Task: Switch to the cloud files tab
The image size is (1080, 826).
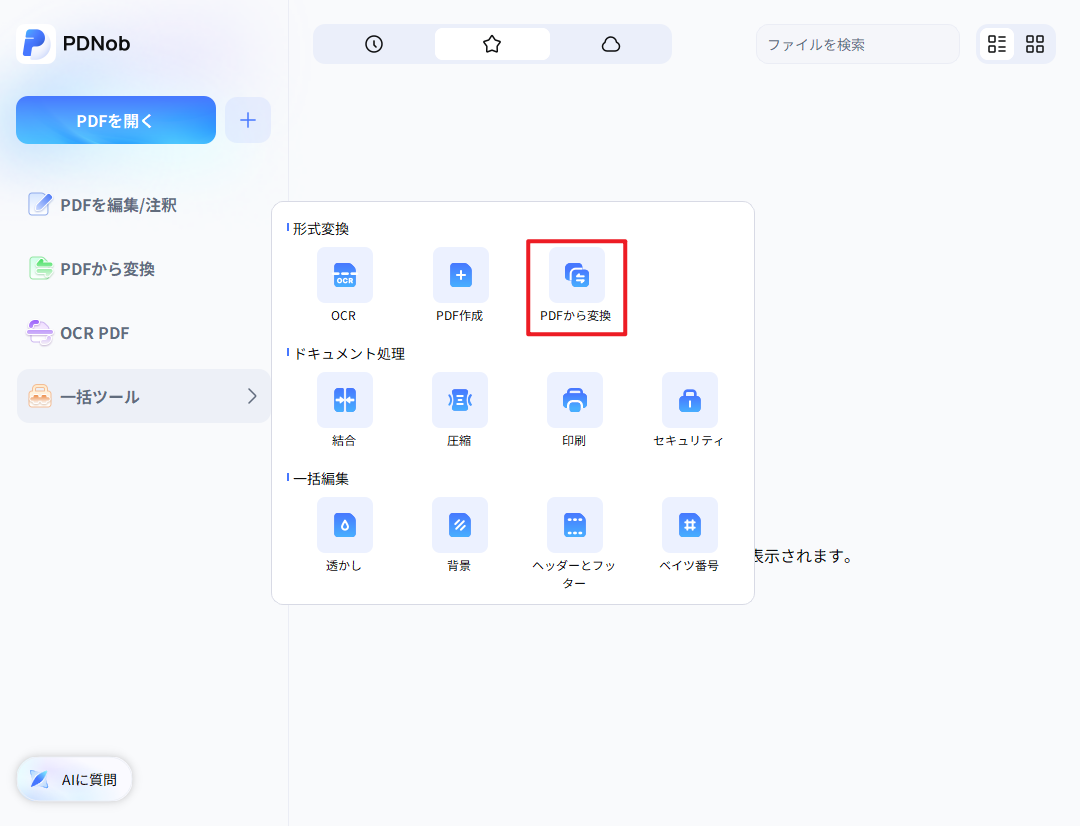Action: (x=611, y=44)
